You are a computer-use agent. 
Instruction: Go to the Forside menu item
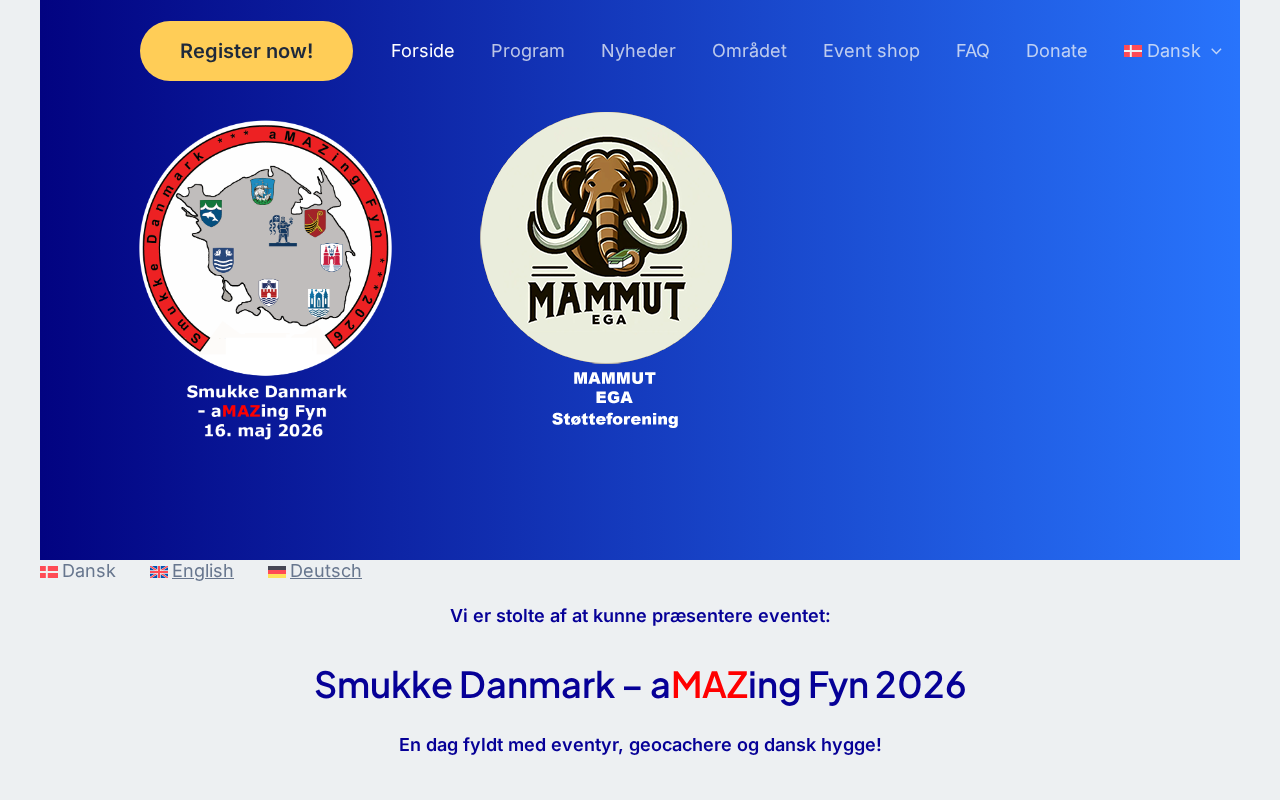tap(423, 51)
